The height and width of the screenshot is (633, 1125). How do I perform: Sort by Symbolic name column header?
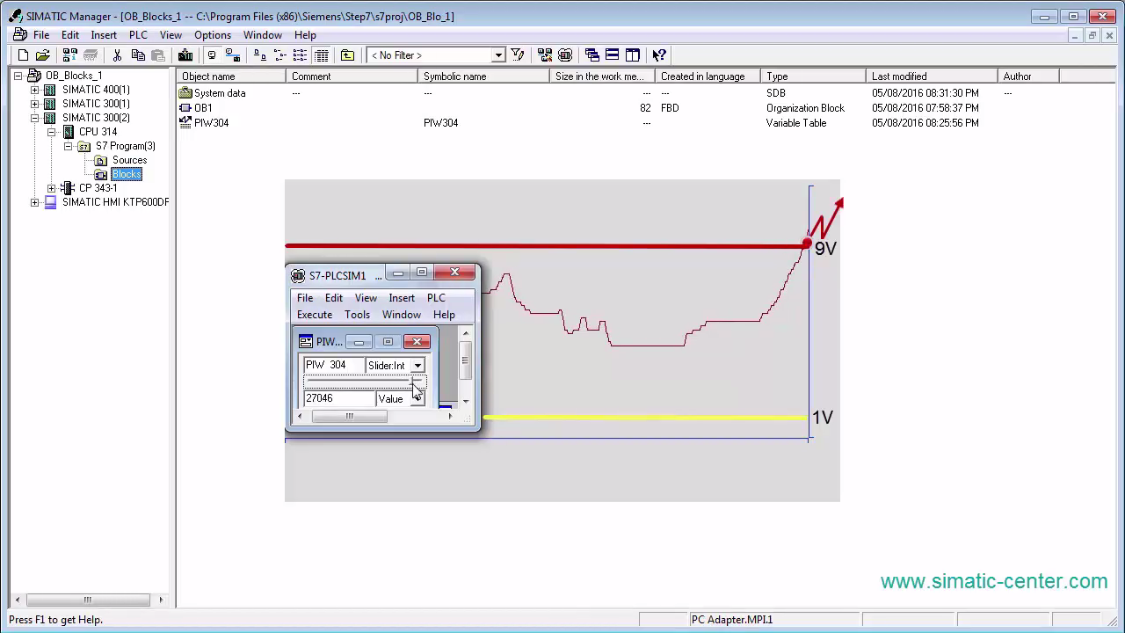click(x=484, y=76)
